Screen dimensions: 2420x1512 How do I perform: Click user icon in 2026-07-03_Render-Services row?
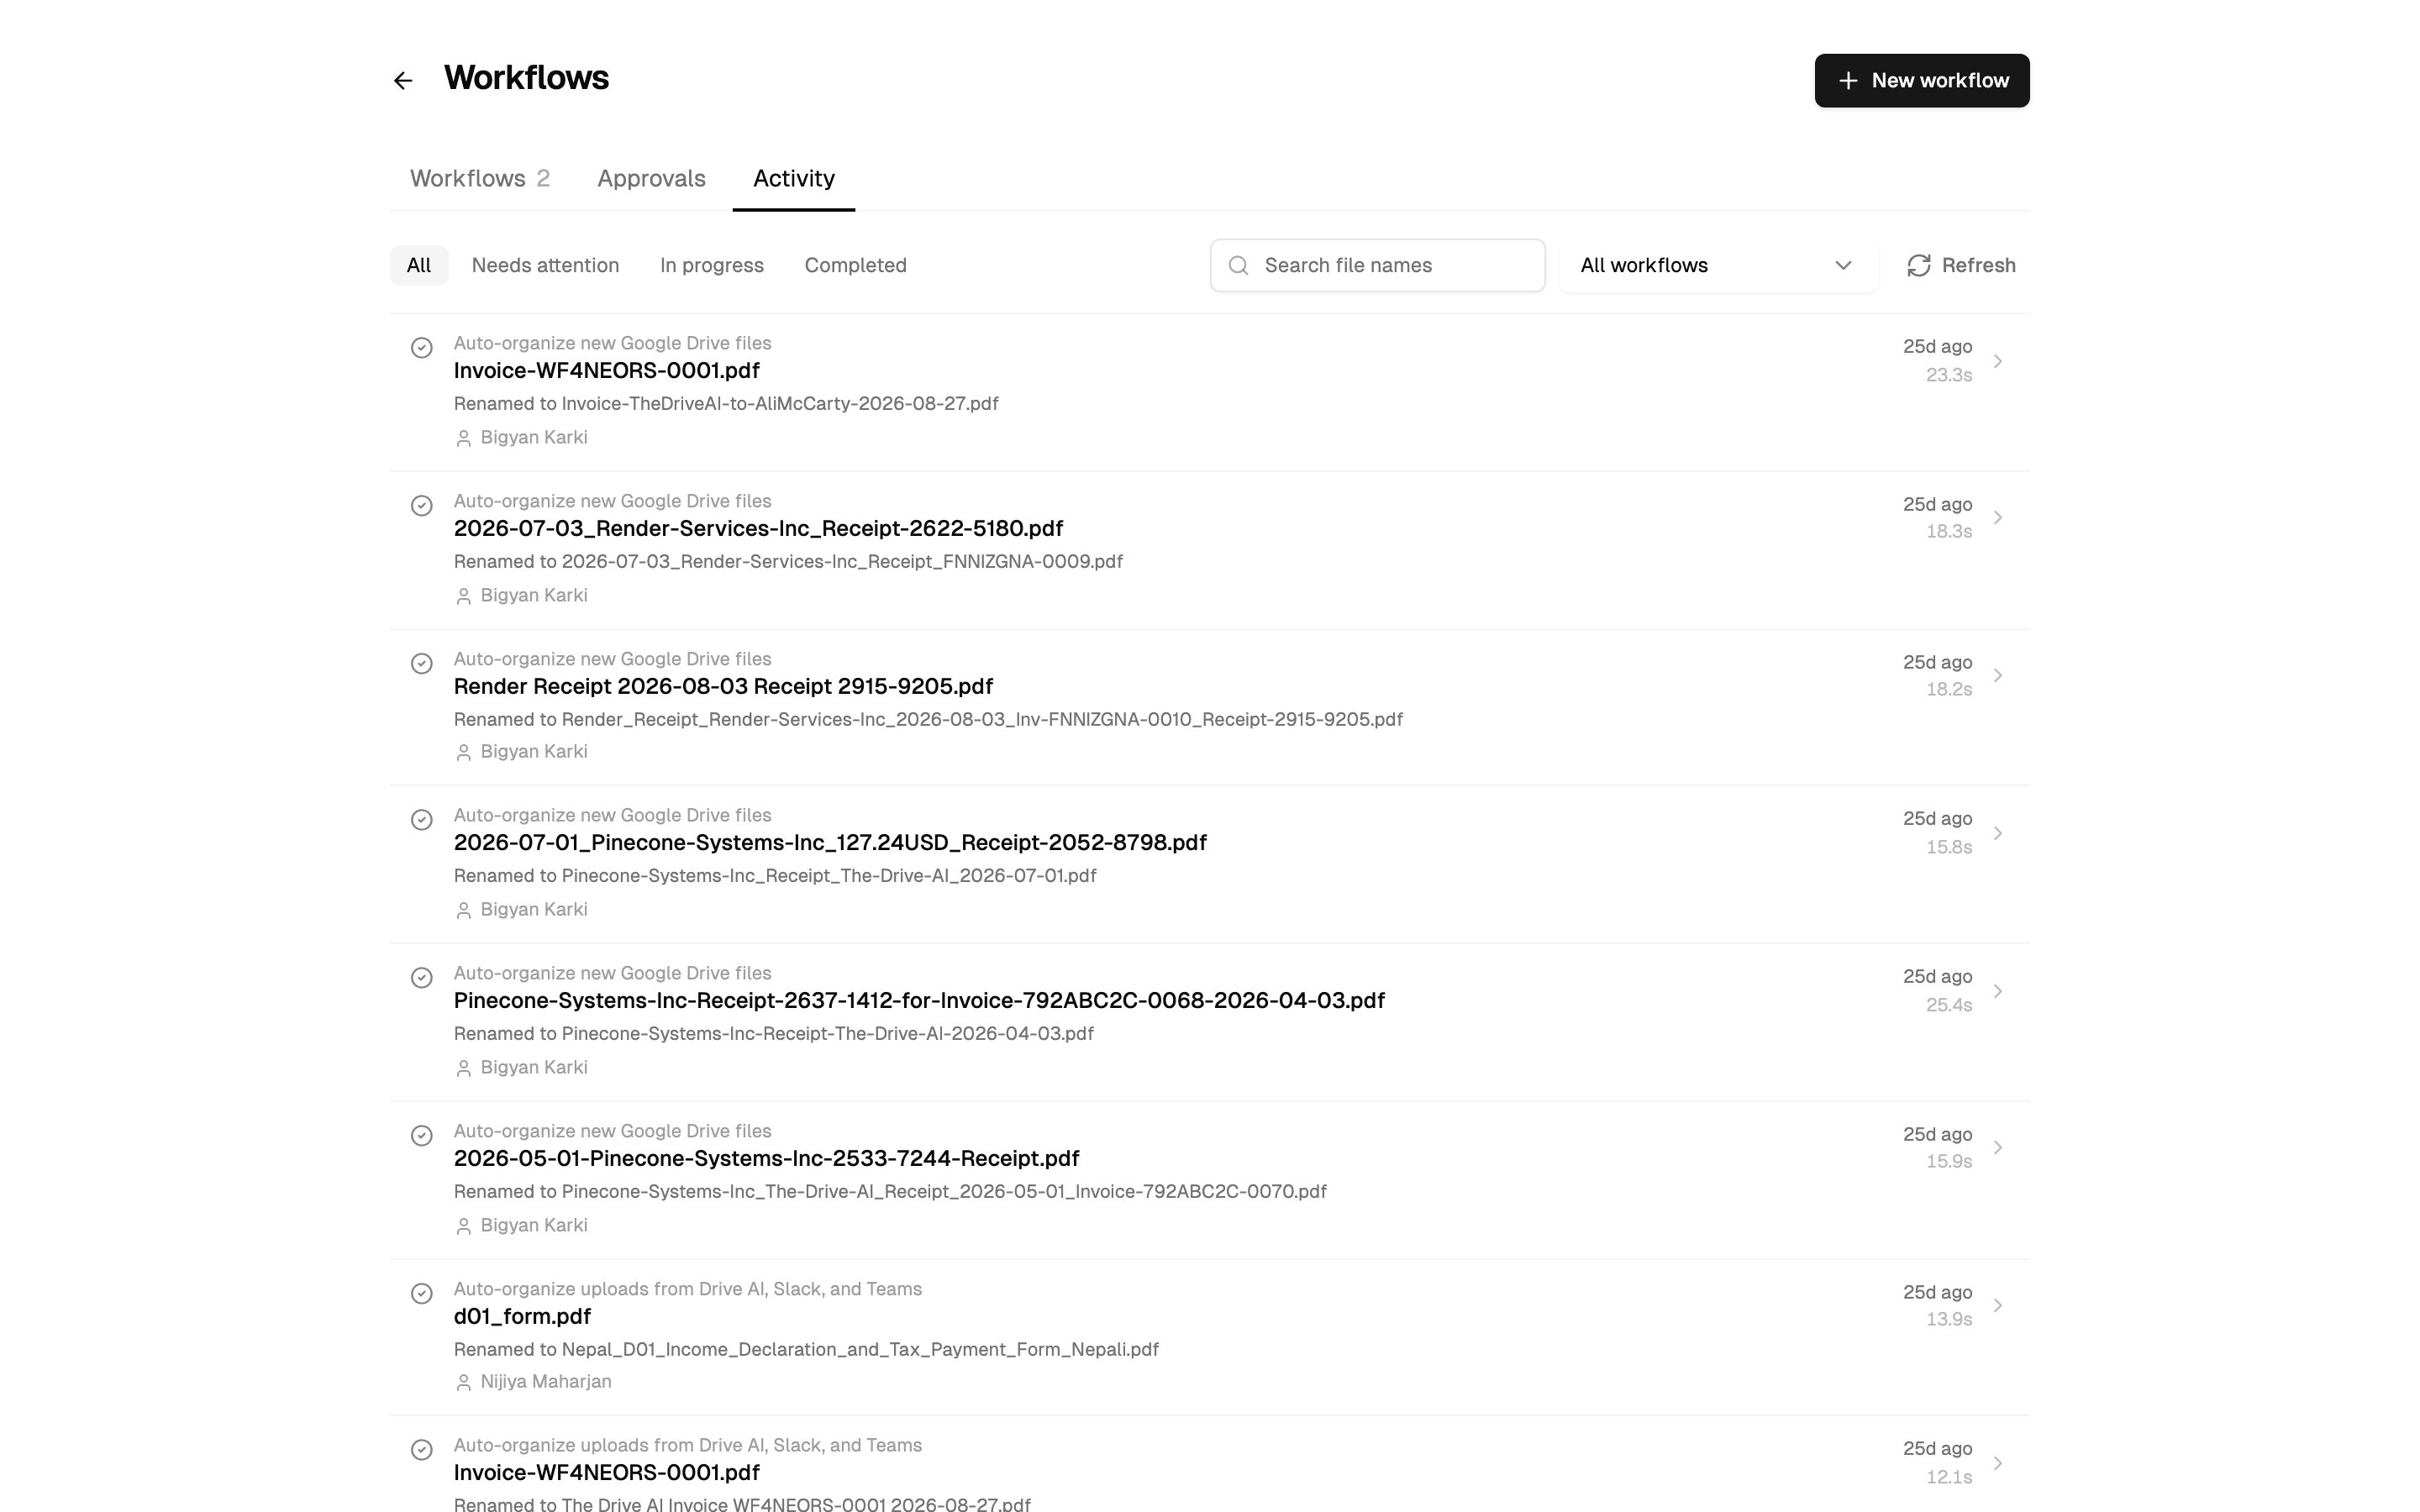click(x=463, y=596)
